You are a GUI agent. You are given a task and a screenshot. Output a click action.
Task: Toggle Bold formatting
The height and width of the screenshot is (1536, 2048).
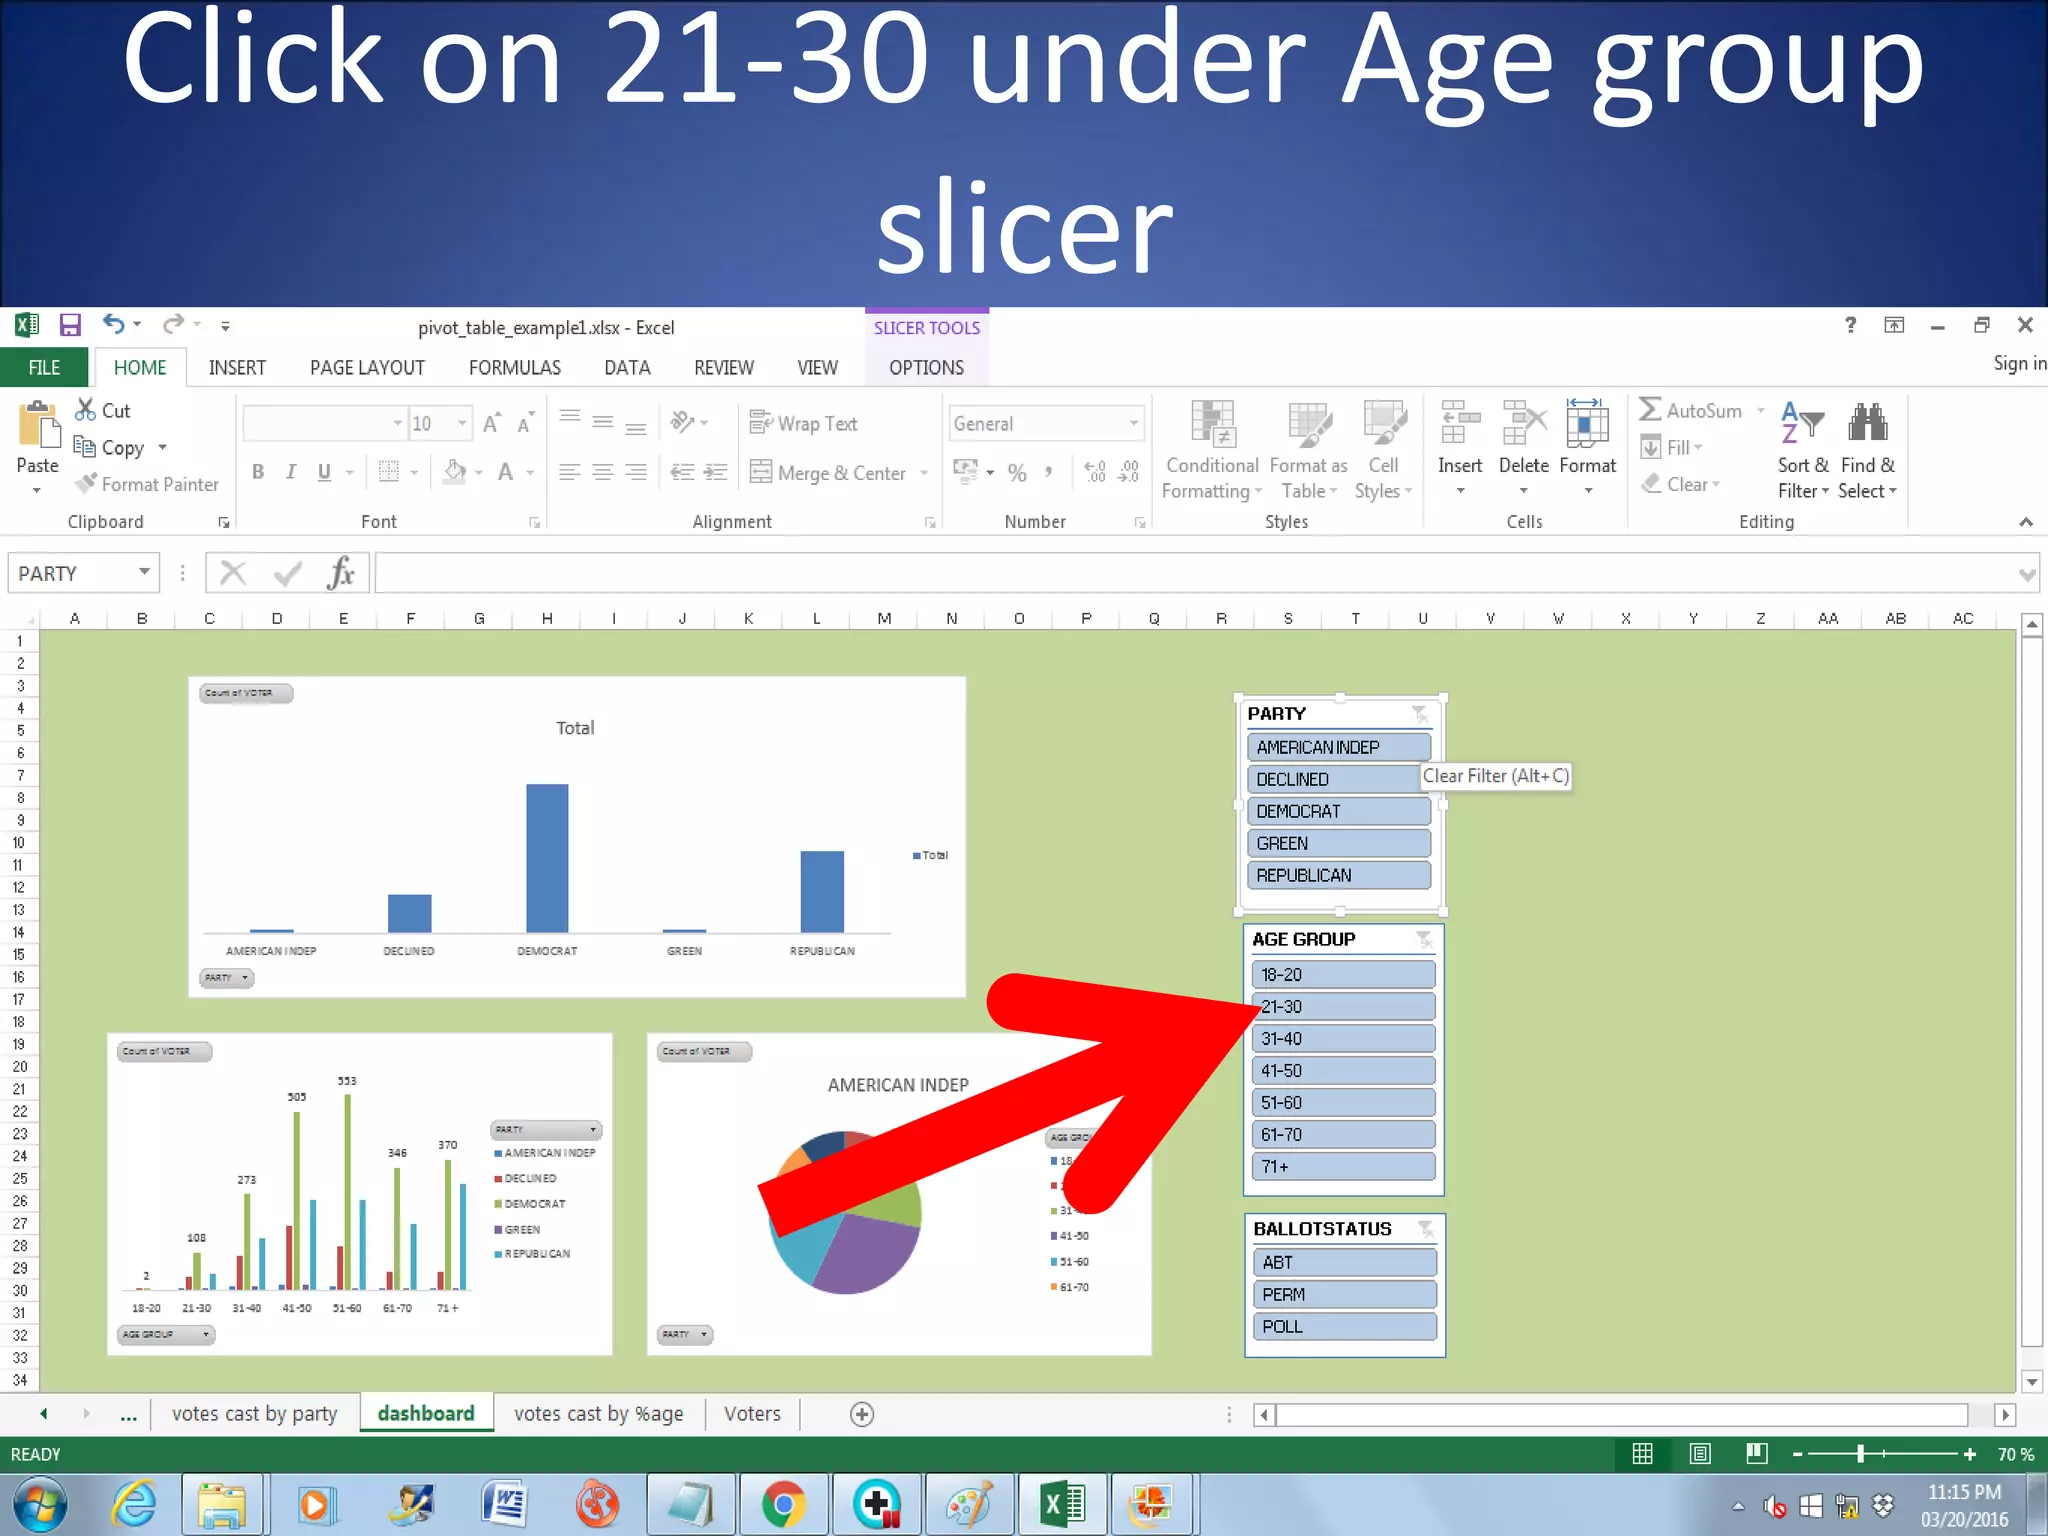pyautogui.click(x=258, y=472)
